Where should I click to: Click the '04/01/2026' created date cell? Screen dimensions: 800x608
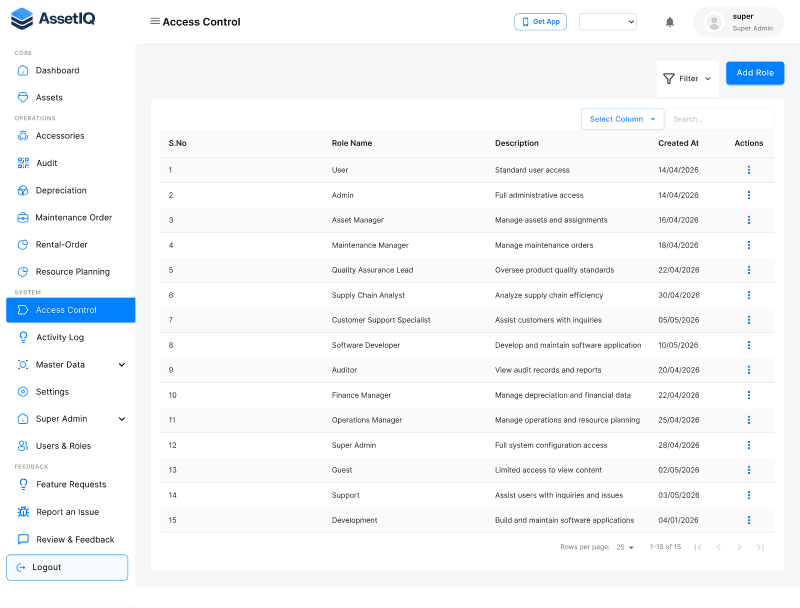tap(678, 520)
